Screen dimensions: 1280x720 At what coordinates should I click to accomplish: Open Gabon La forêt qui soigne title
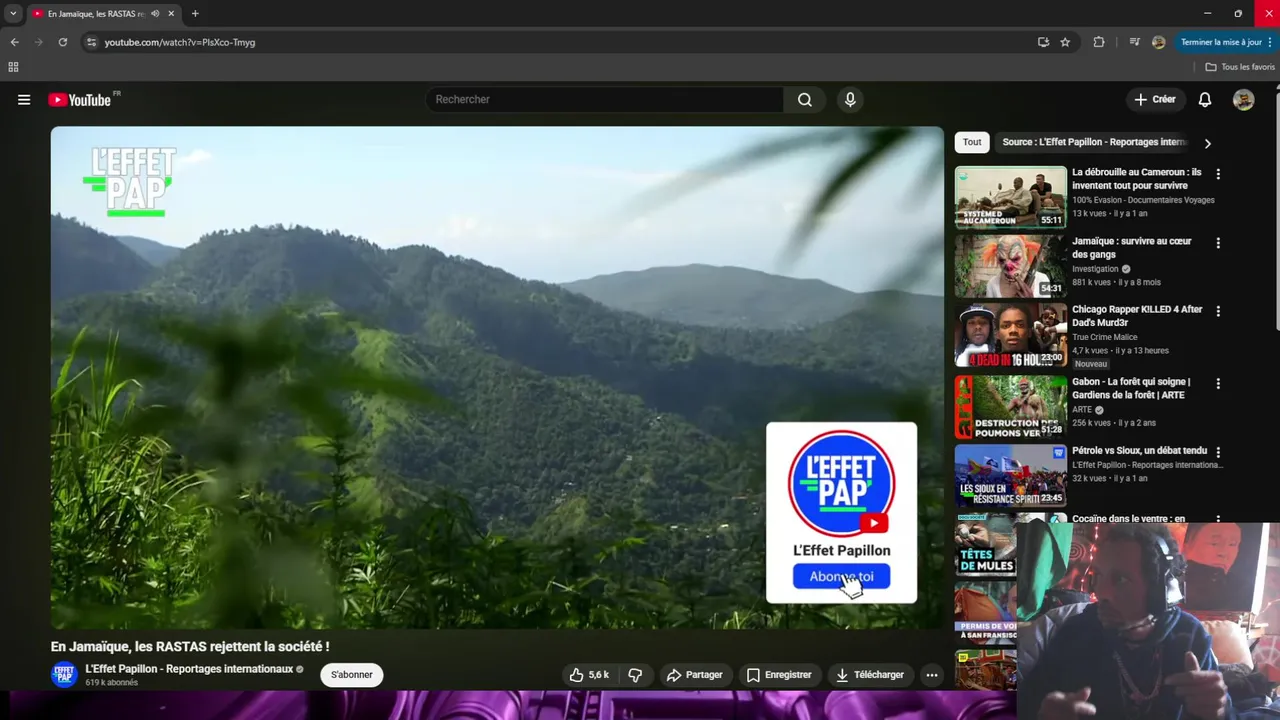pyautogui.click(x=1131, y=388)
